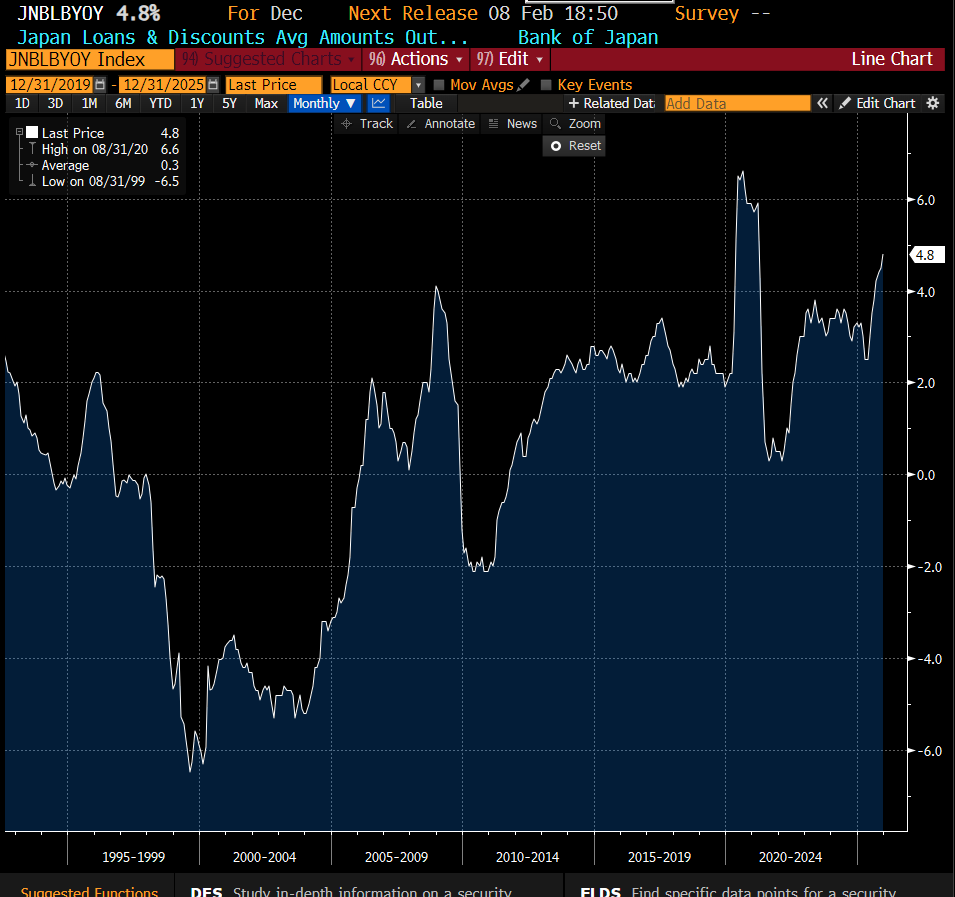This screenshot has width=955, height=897.
Task: Toggle Last Price legend color swatch
Action: [32, 132]
